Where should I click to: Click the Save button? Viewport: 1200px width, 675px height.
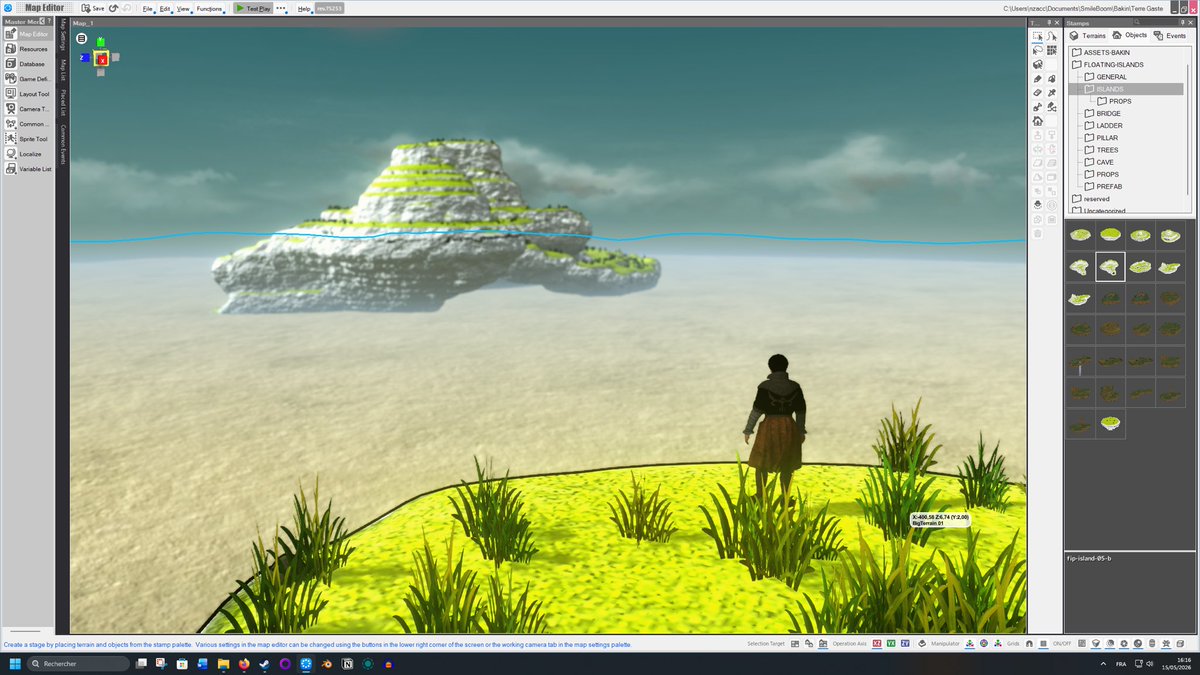click(x=92, y=8)
